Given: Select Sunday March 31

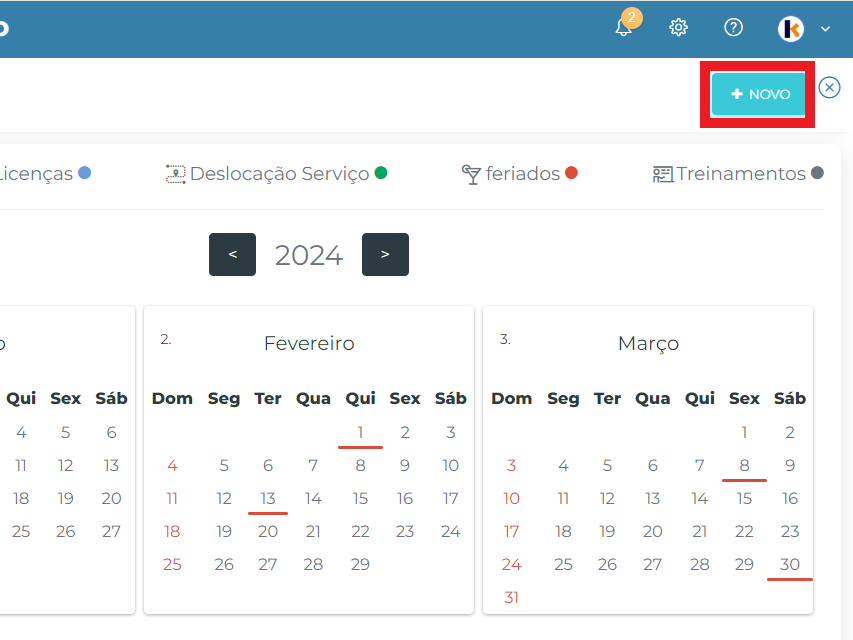Looking at the screenshot, I should [511, 598].
